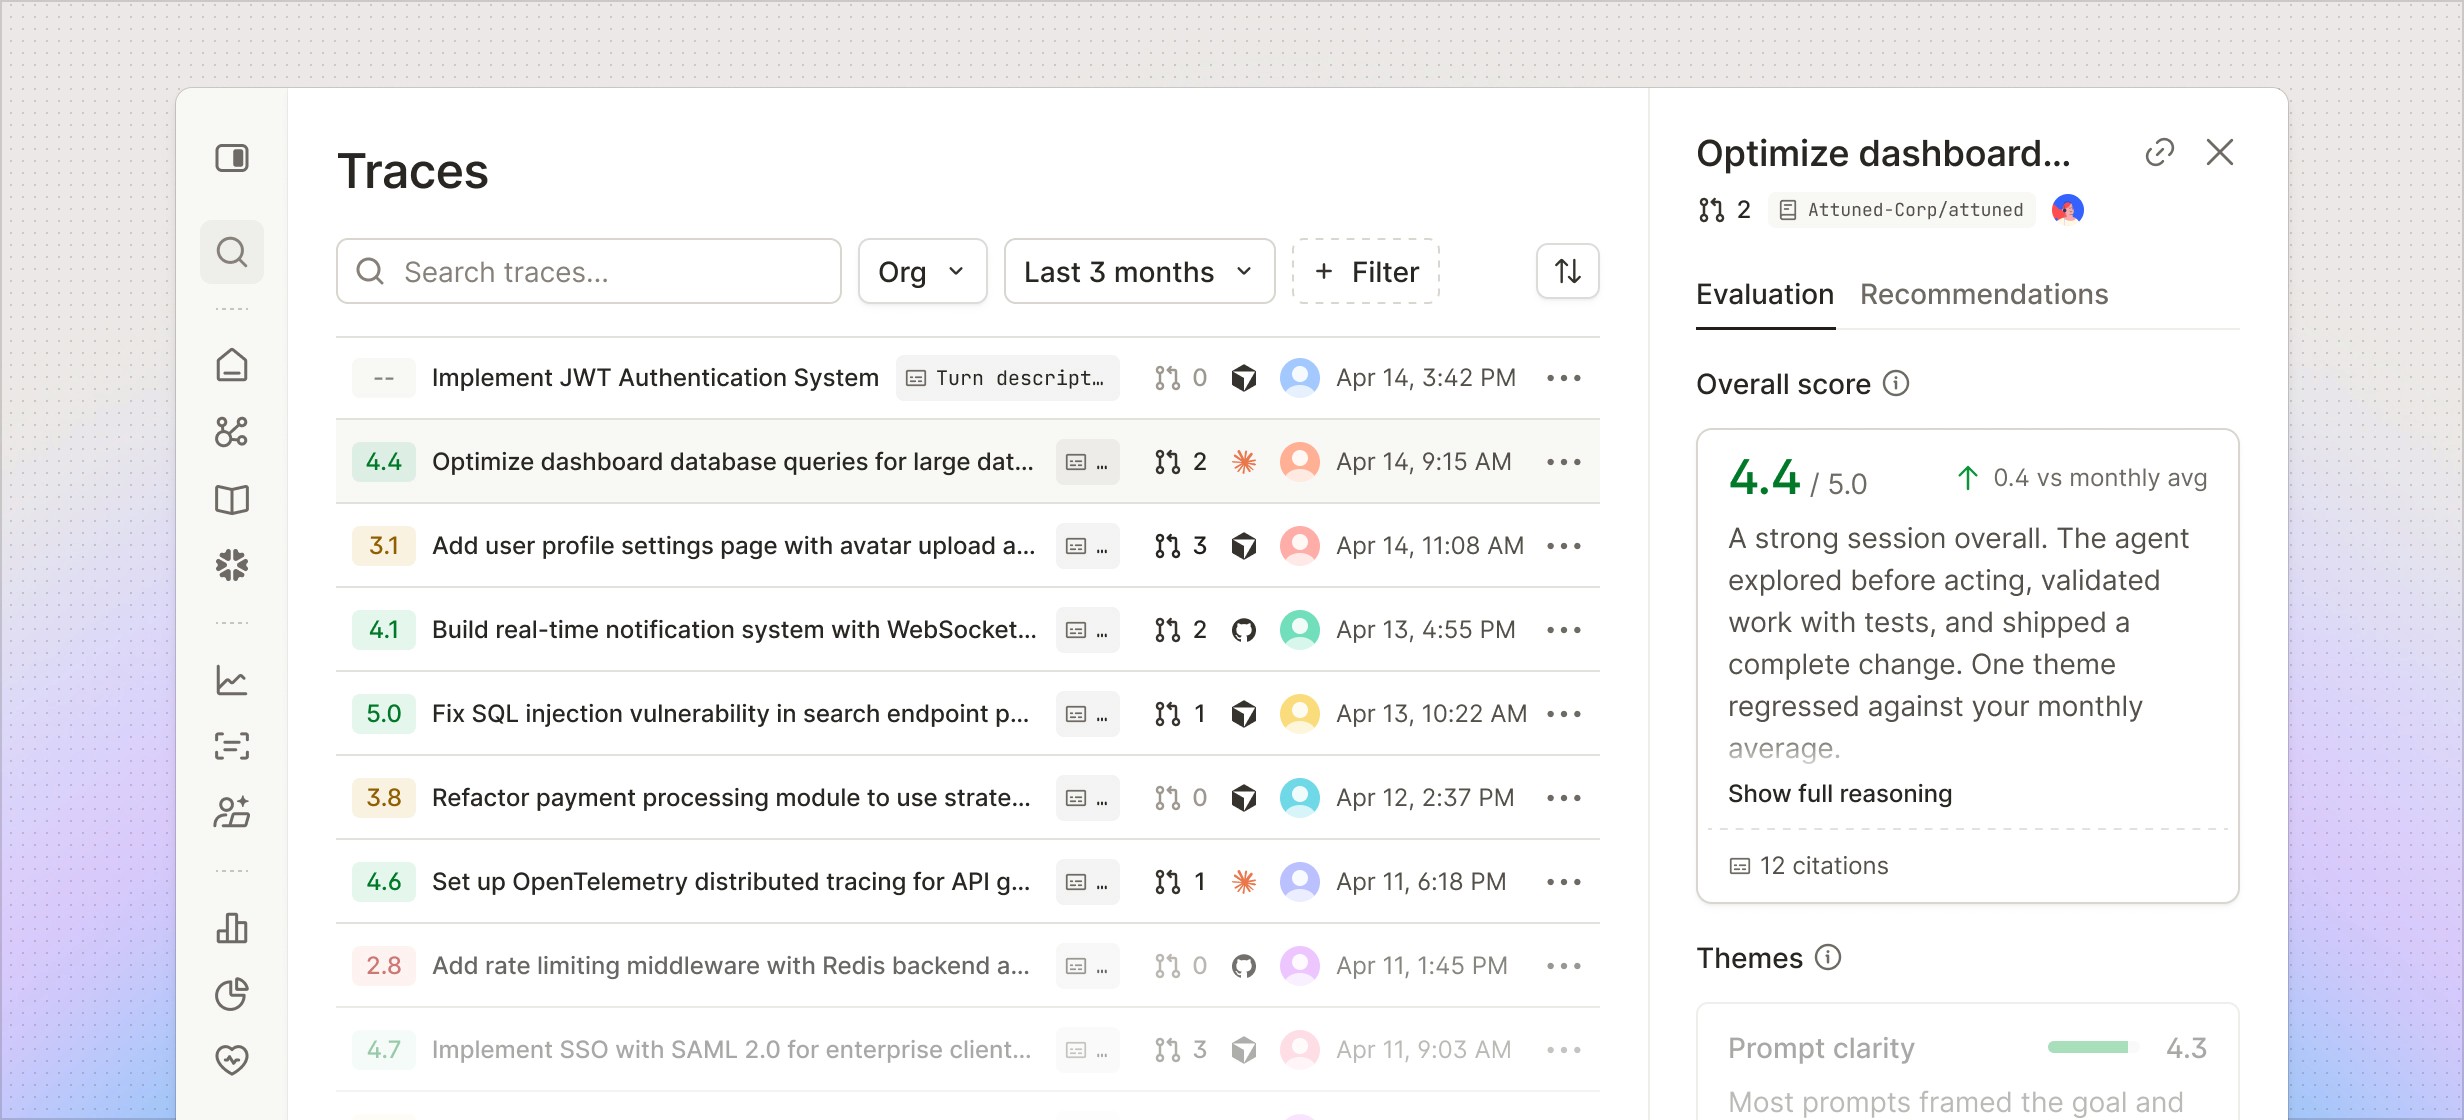Open description tag on OpenTelemetry row
Image resolution: width=2464 pixels, height=1120 pixels.
pyautogui.click(x=1088, y=882)
